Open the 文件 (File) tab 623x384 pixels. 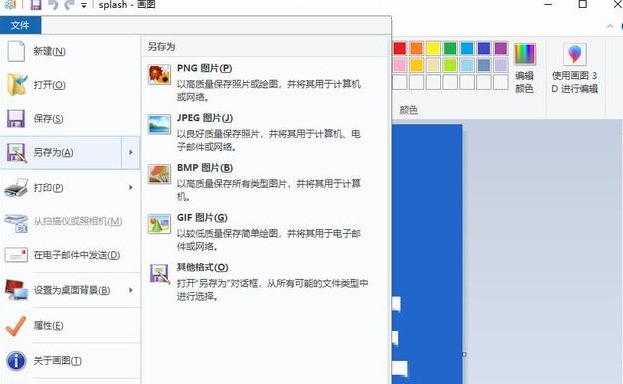pos(20,25)
